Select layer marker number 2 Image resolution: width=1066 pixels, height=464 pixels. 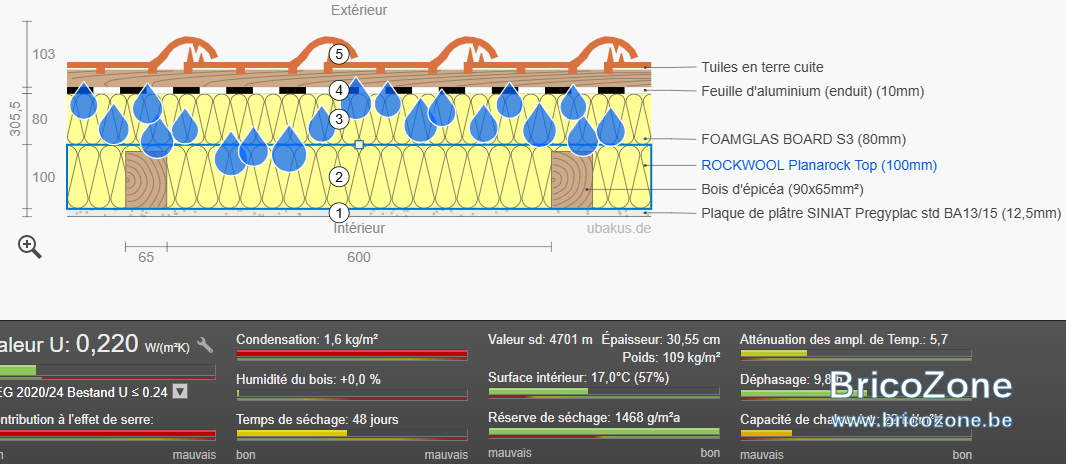pyautogui.click(x=339, y=177)
